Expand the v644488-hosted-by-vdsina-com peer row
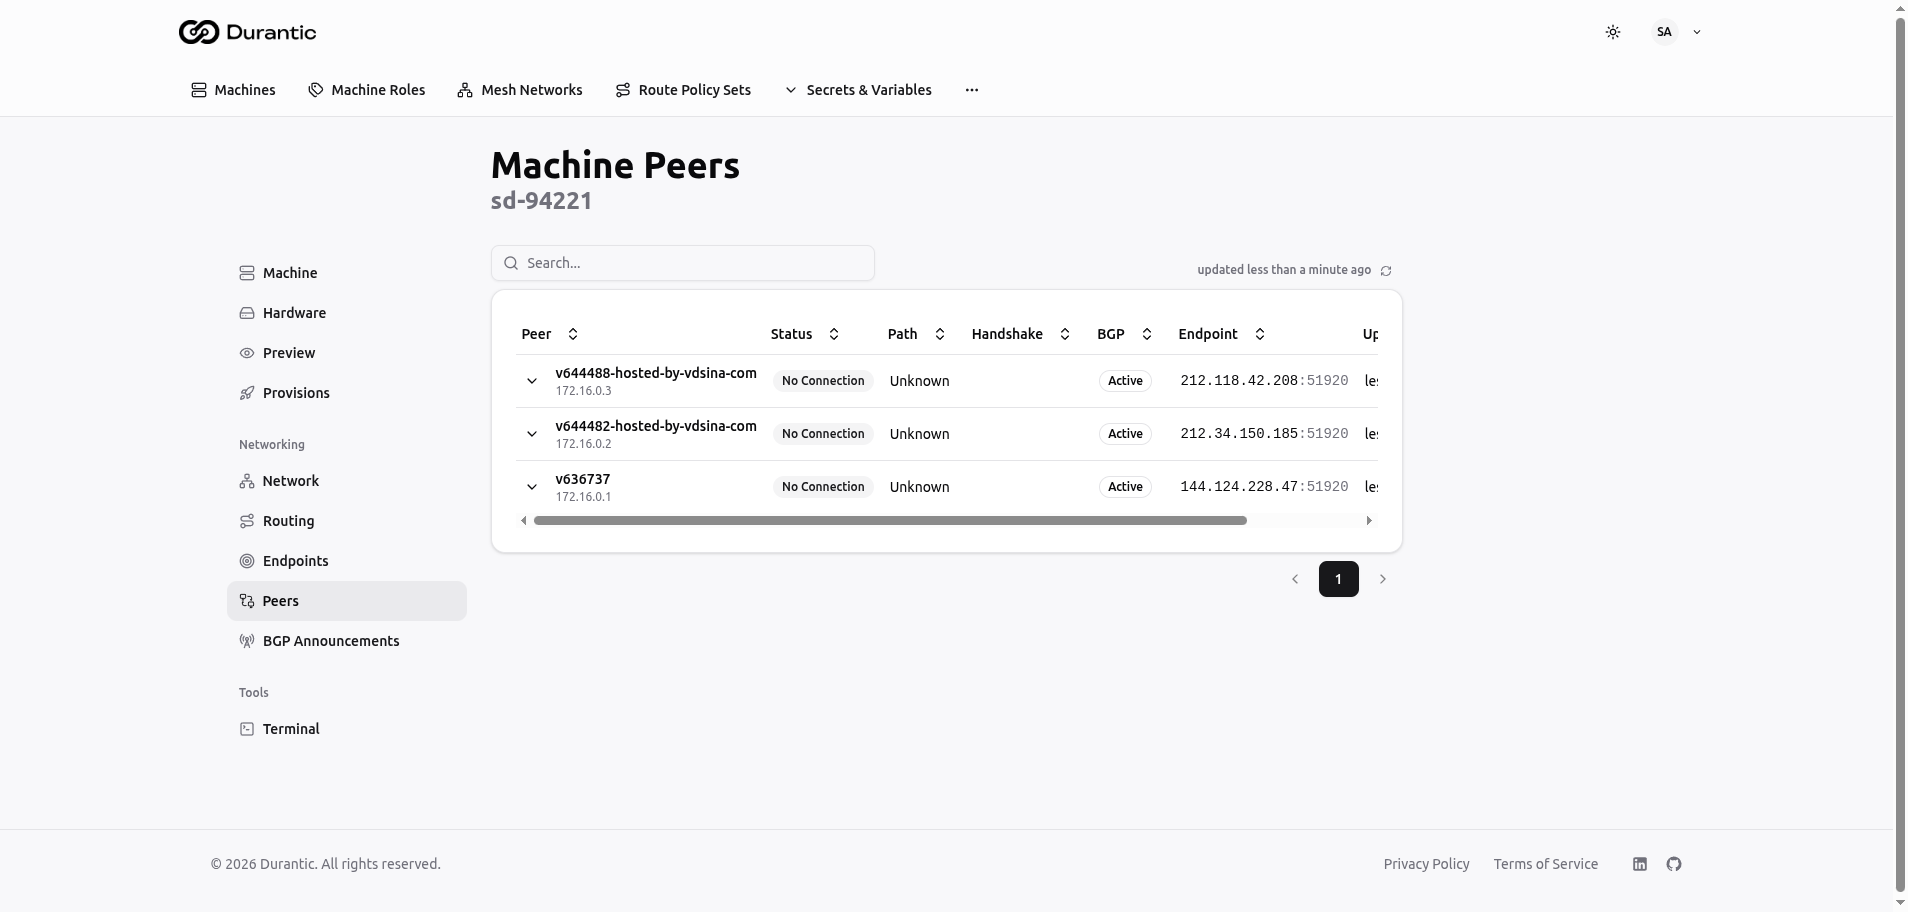The width and height of the screenshot is (1908, 912). [x=532, y=381]
